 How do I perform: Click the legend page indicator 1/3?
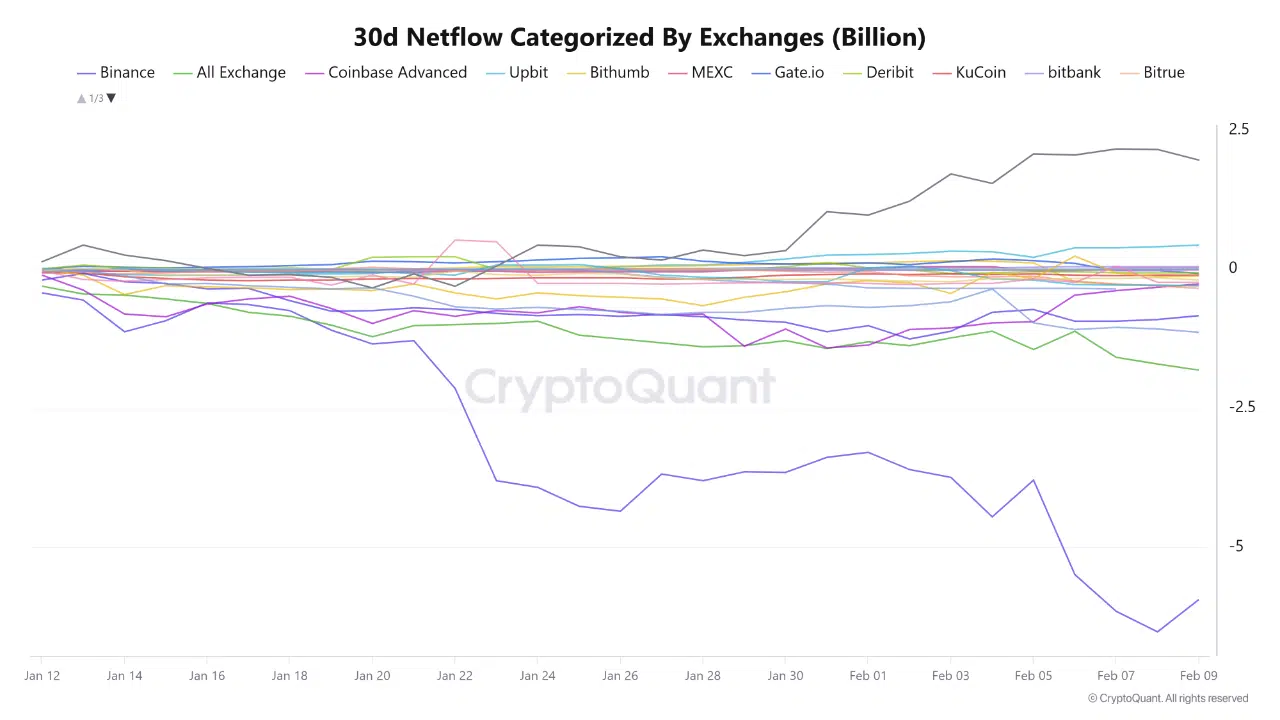(96, 98)
